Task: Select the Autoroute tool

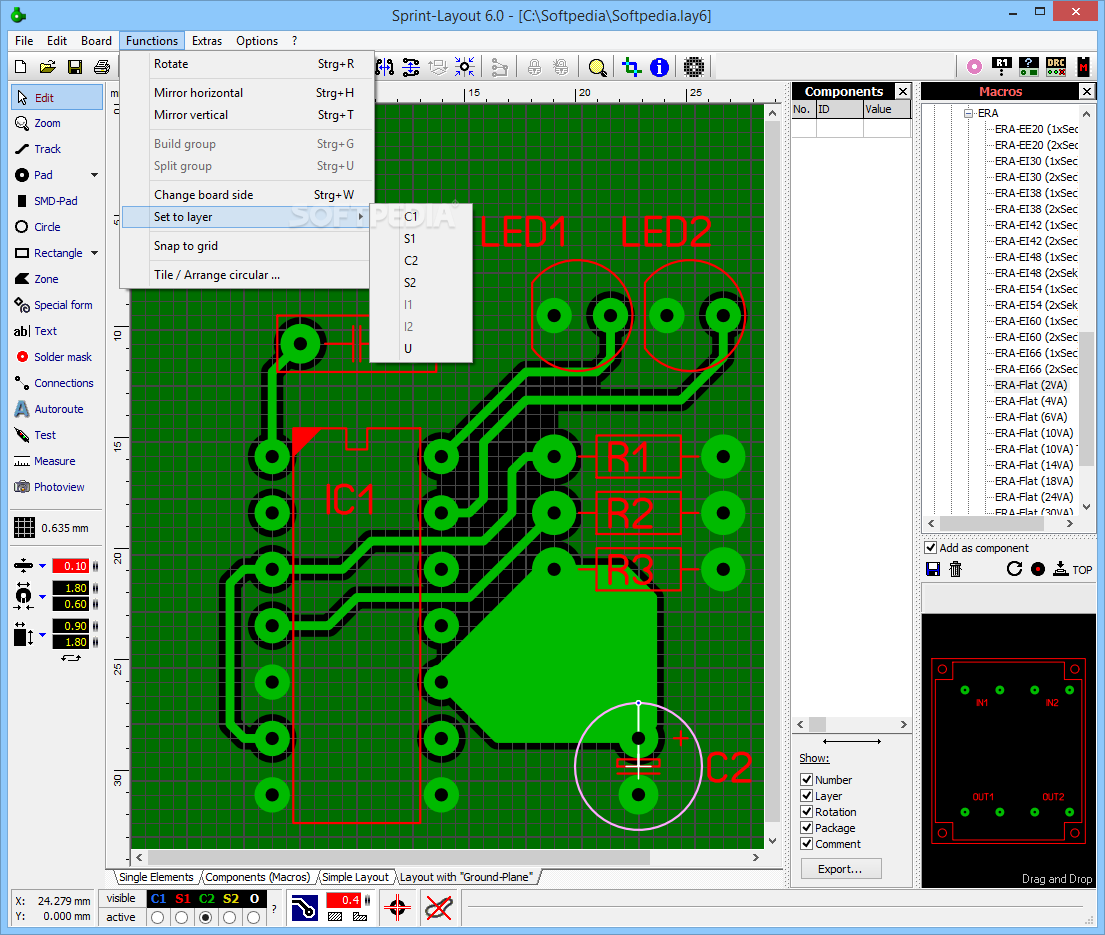Action: [56, 409]
